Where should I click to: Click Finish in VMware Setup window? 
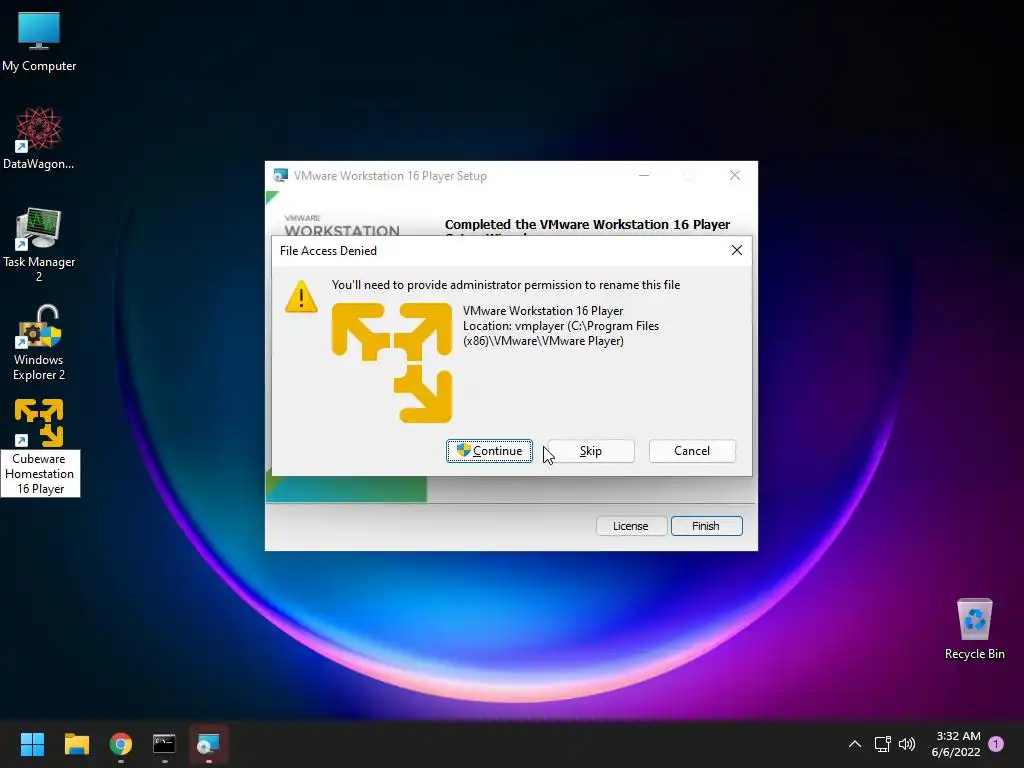pos(707,526)
